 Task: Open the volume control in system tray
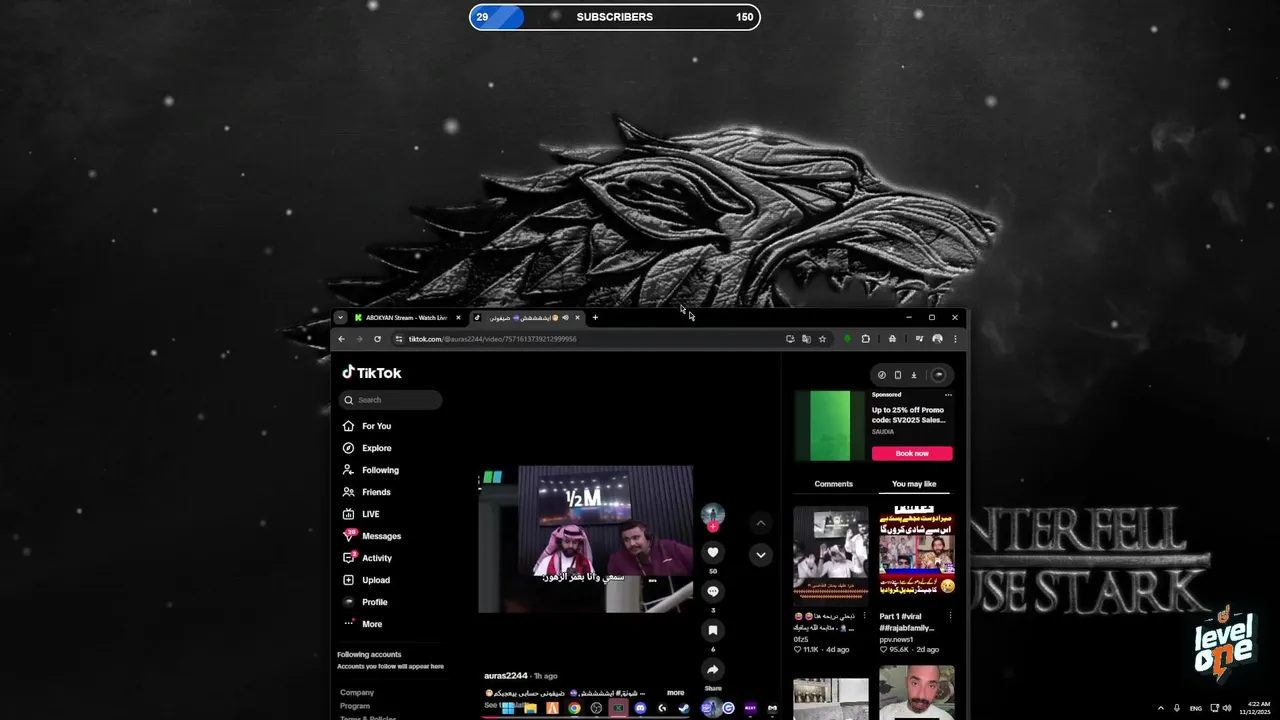pos(1226,708)
